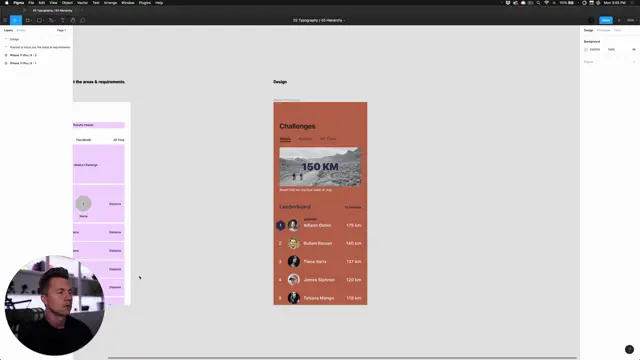Click the Leaderboard heading in design

(295, 207)
